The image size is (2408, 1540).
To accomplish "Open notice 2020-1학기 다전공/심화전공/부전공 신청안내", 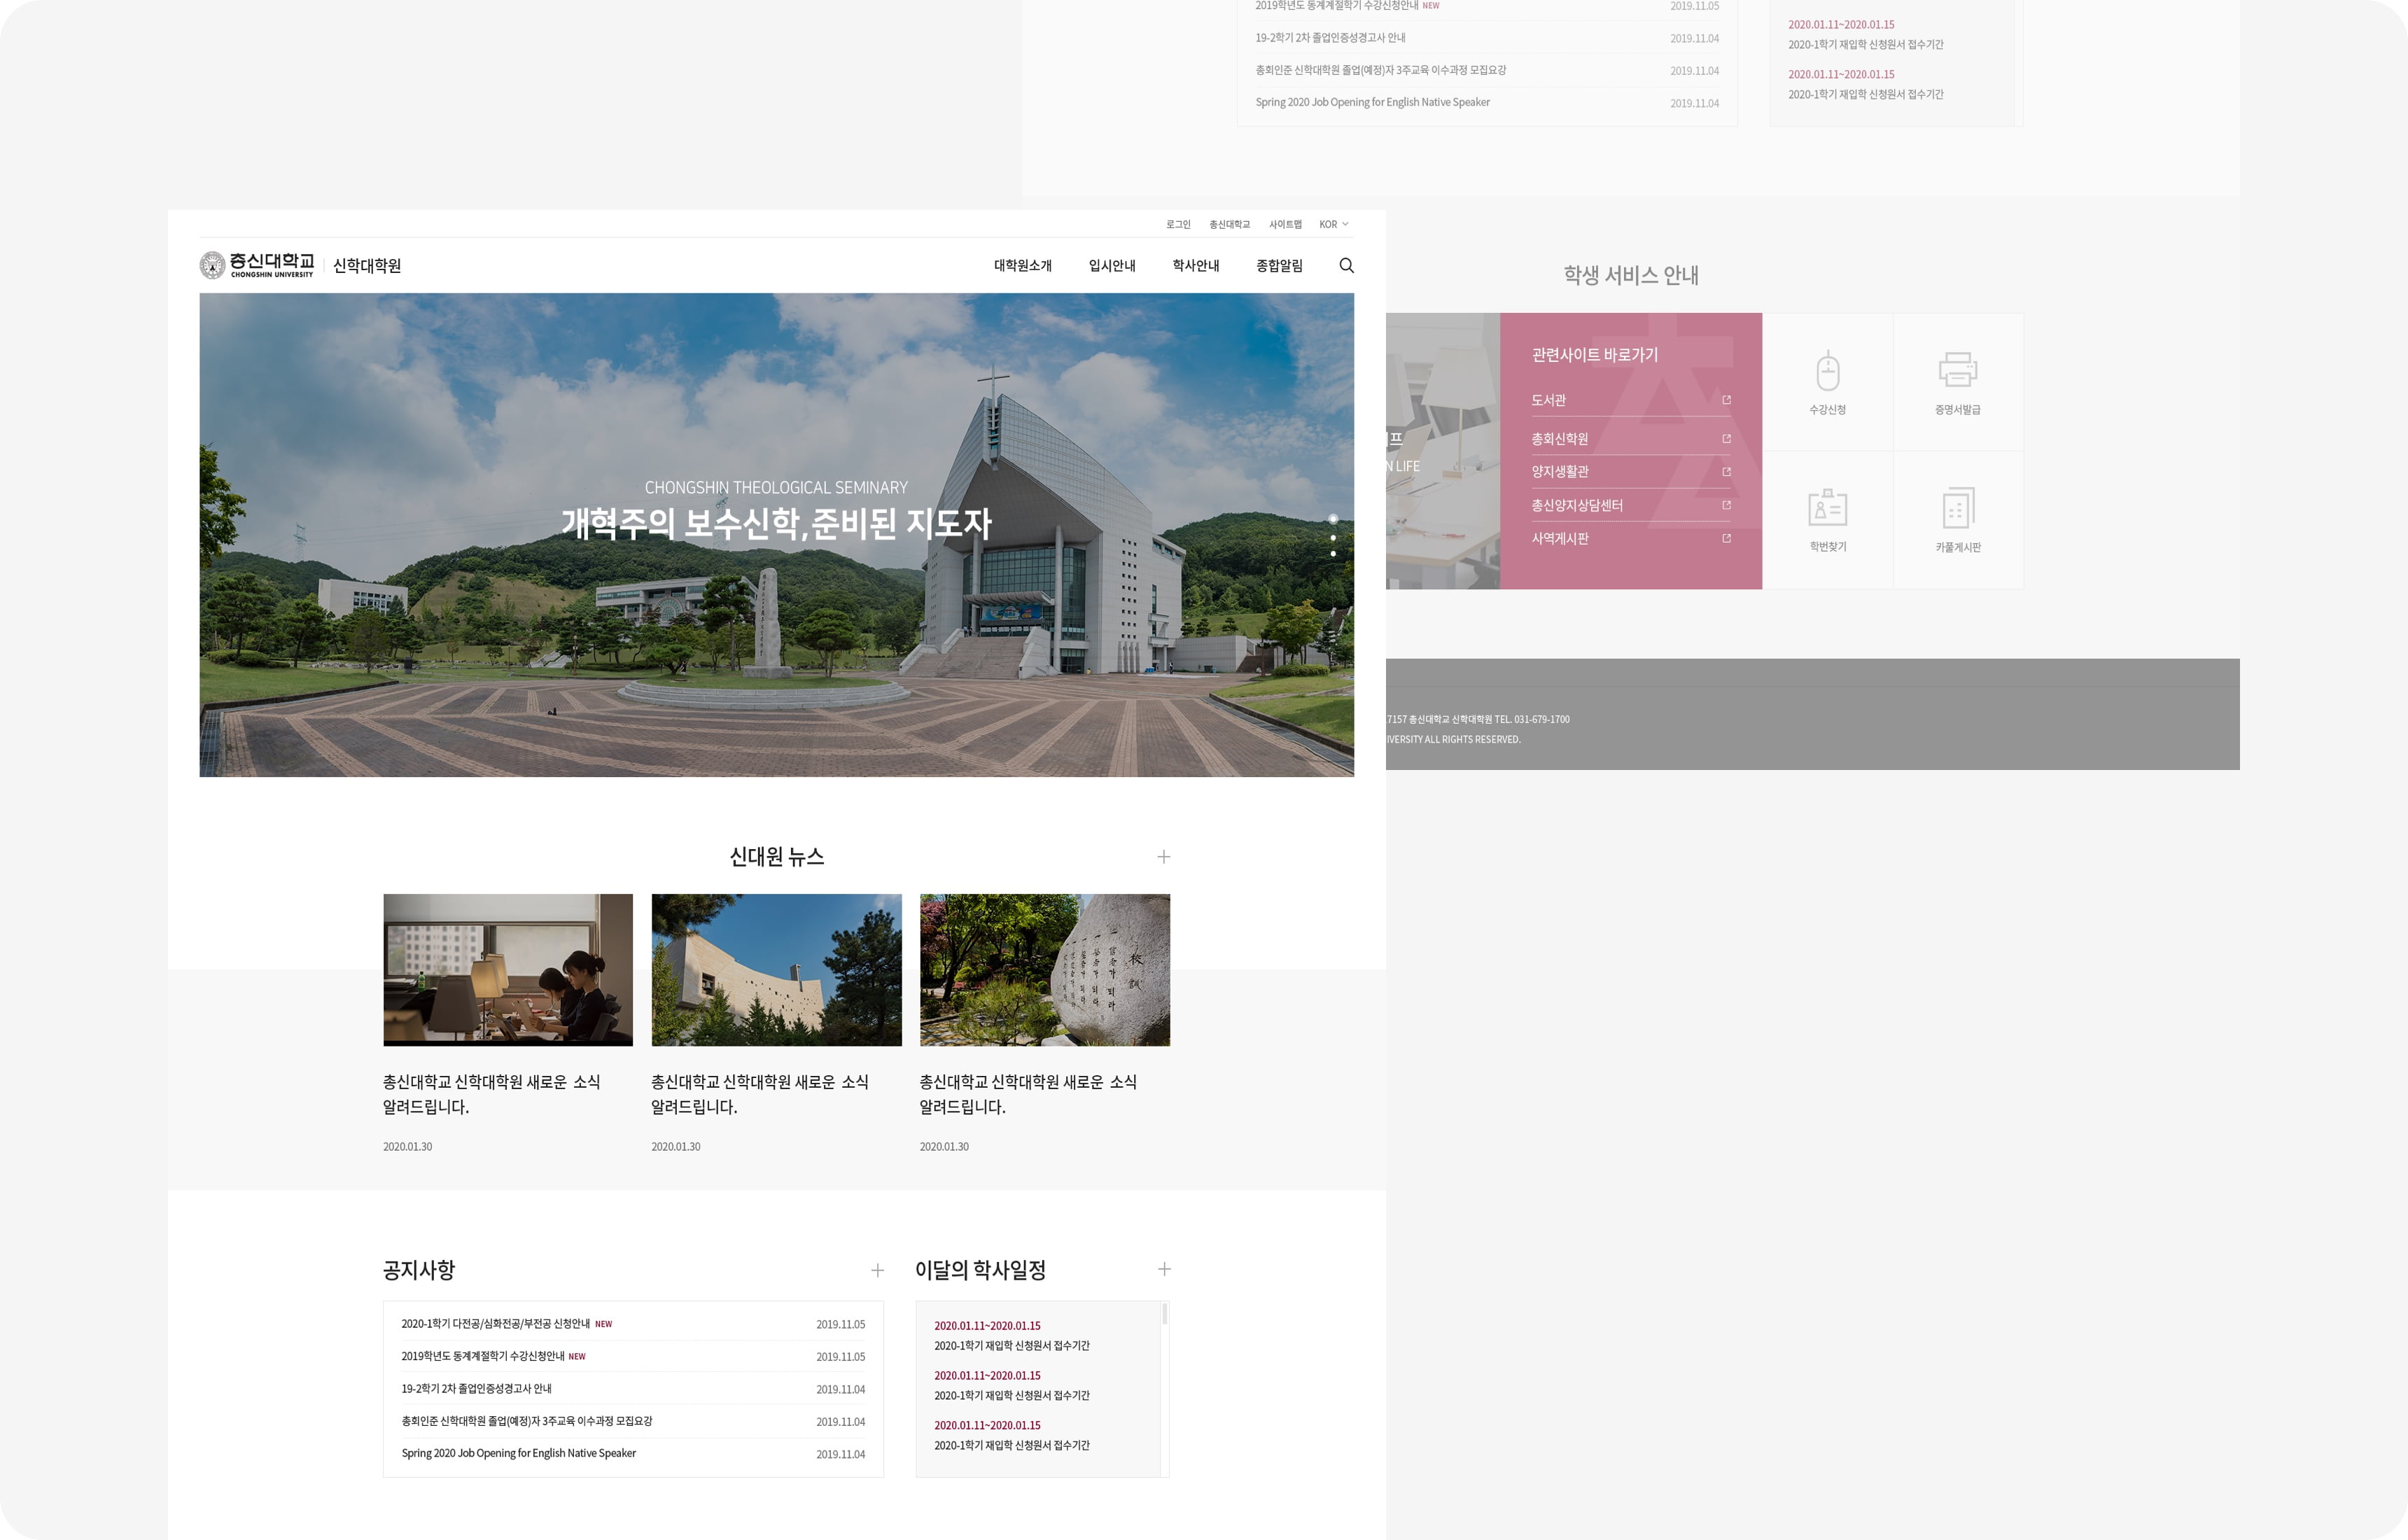I will coord(495,1324).
